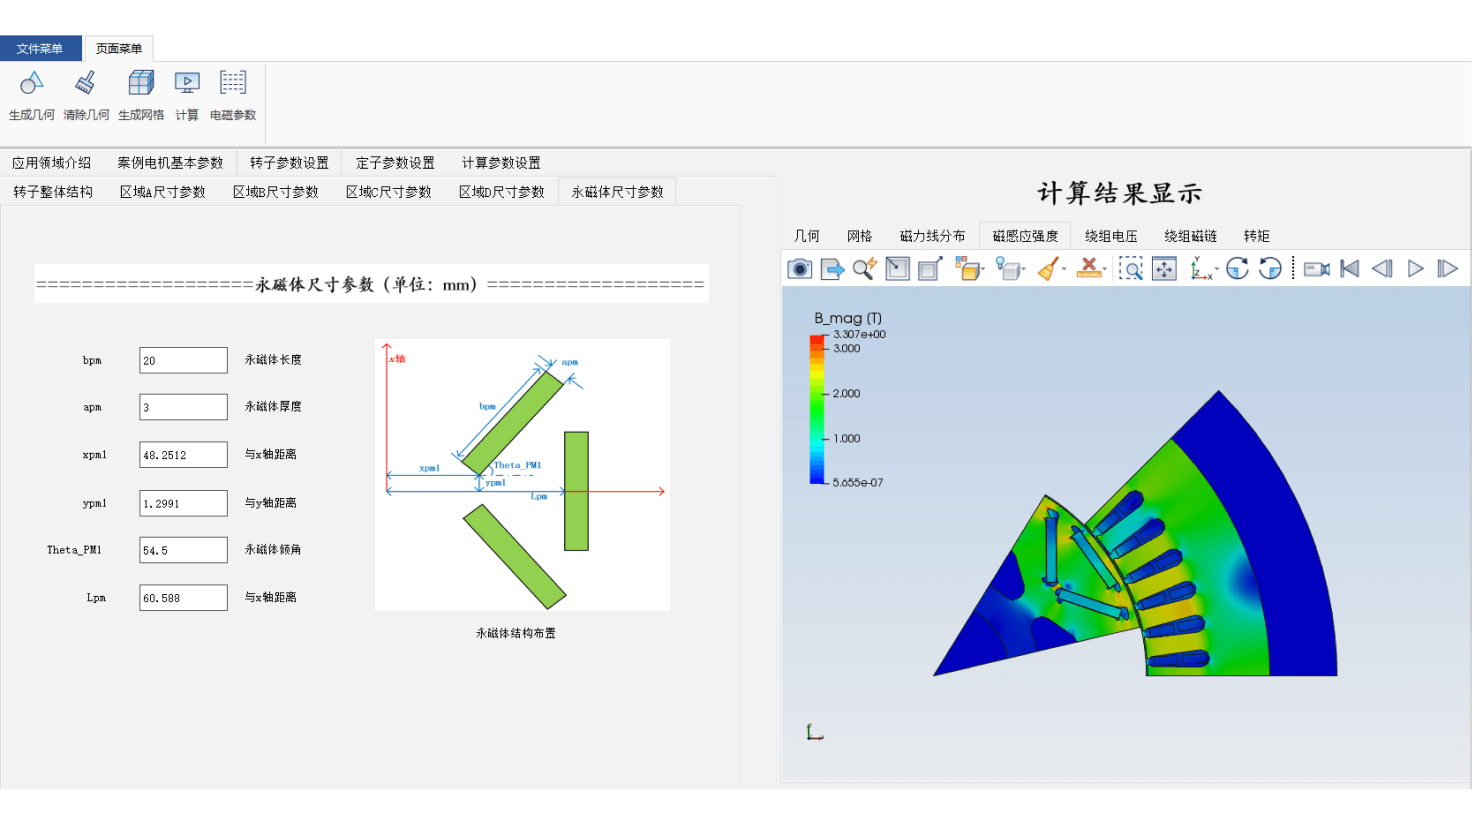
Task: Open the light bulb cube dropdown arrow
Action: [x=1024, y=269]
